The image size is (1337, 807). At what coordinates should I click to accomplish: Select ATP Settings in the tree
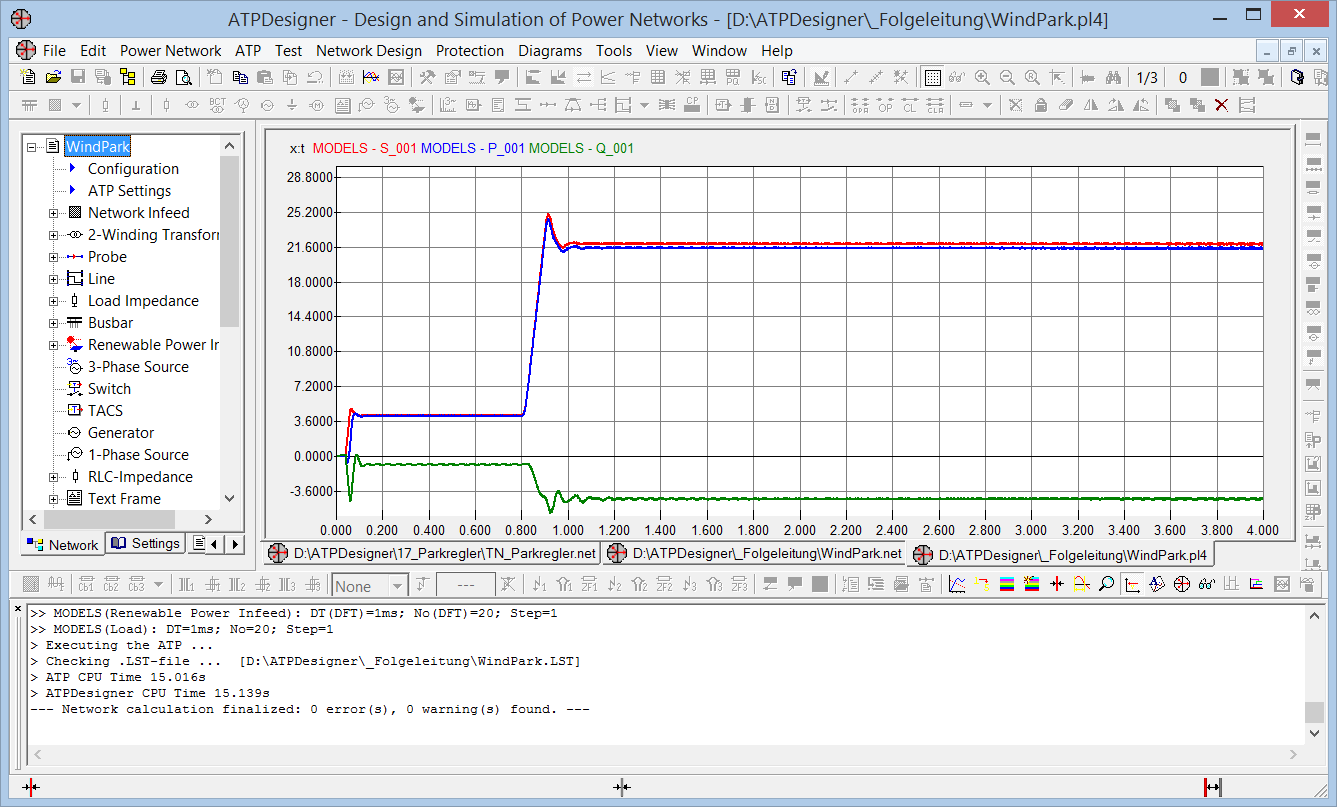129,191
